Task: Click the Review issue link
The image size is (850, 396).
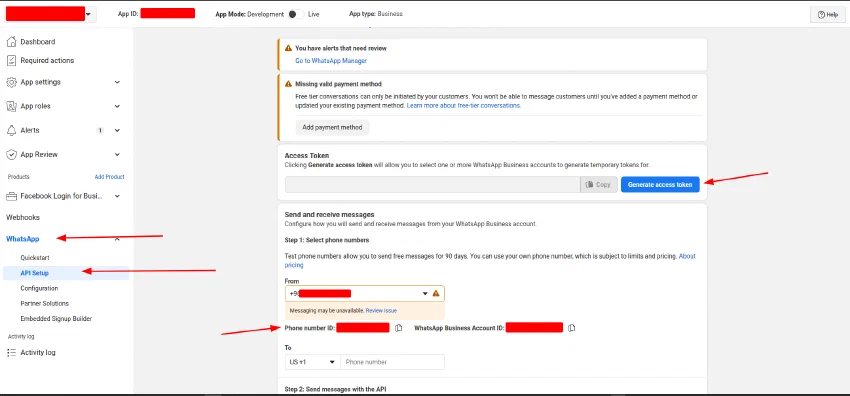Action: point(381,311)
